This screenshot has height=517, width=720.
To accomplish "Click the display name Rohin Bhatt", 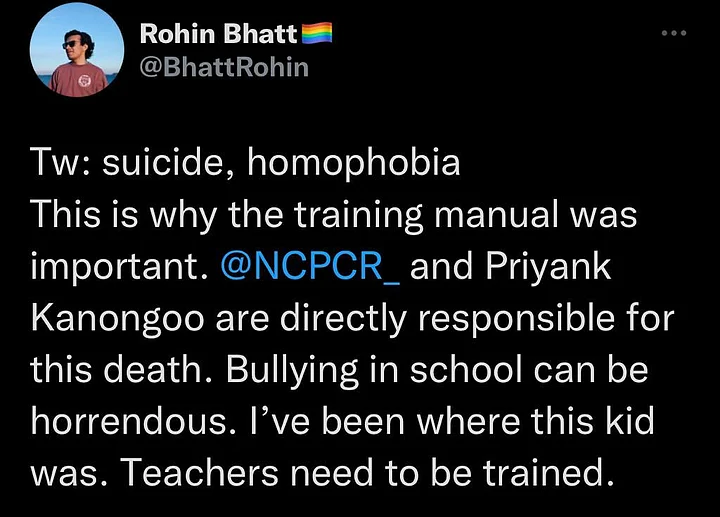I will tap(218, 34).
